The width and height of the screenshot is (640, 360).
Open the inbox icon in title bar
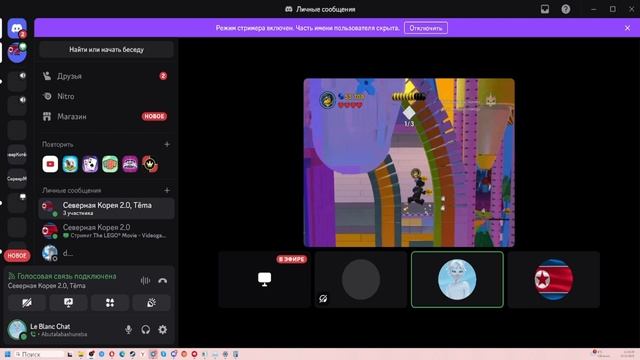[x=545, y=9]
